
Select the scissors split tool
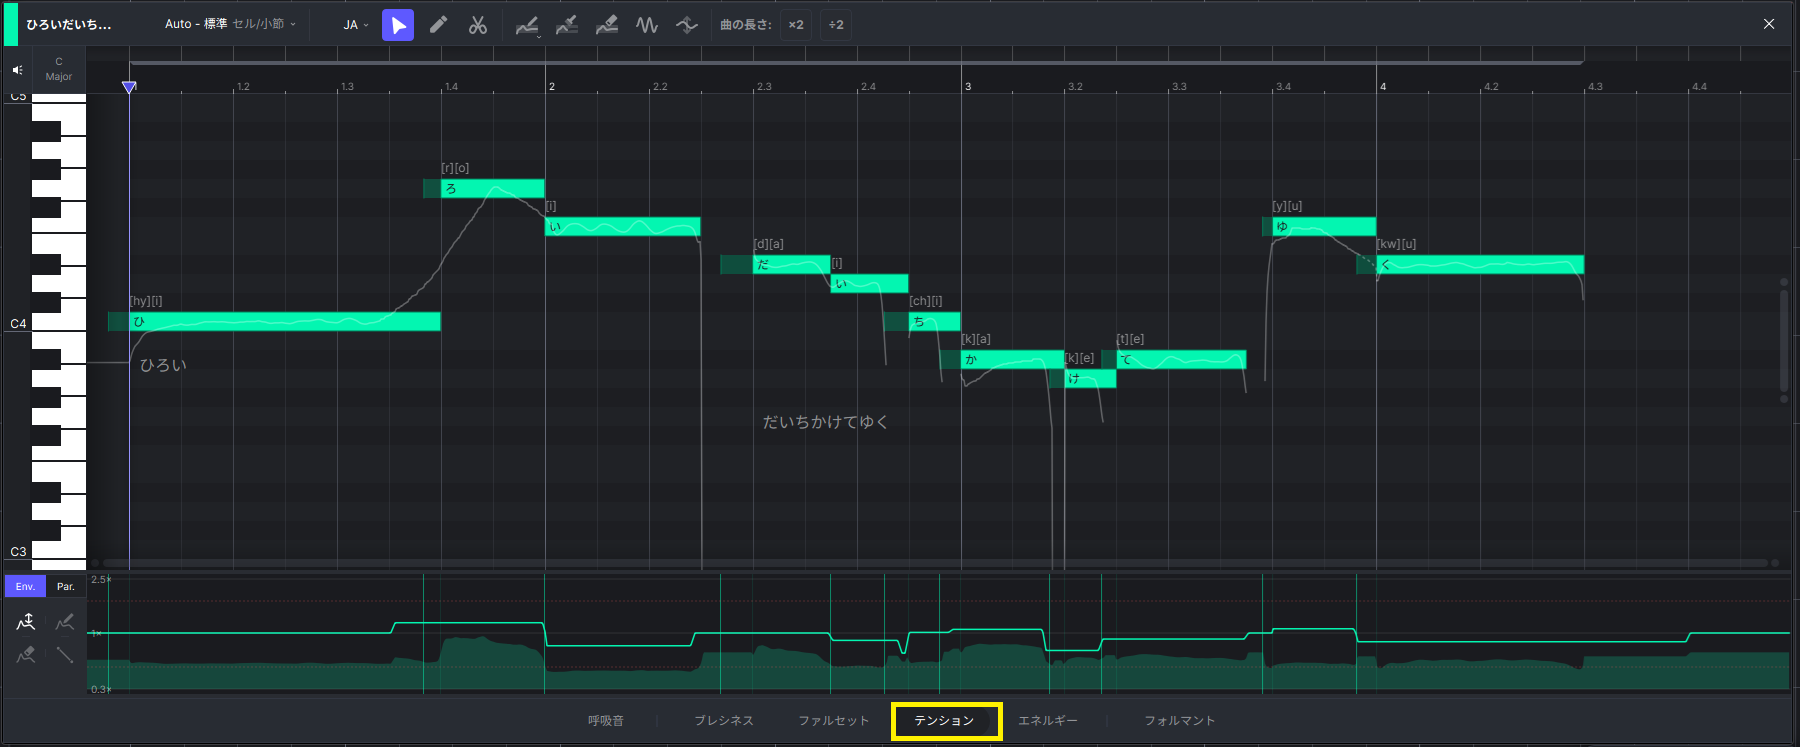point(478,25)
